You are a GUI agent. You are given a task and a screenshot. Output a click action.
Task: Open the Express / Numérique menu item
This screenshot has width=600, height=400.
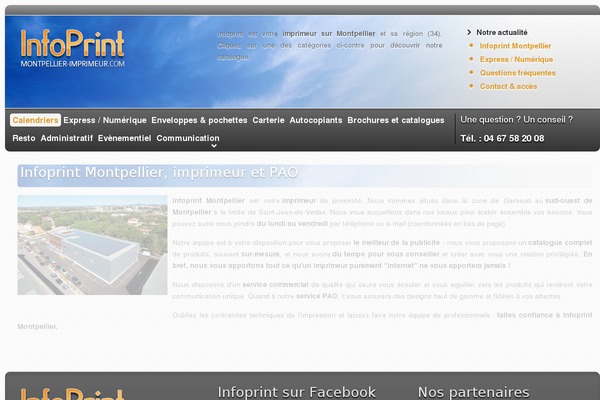tap(105, 120)
